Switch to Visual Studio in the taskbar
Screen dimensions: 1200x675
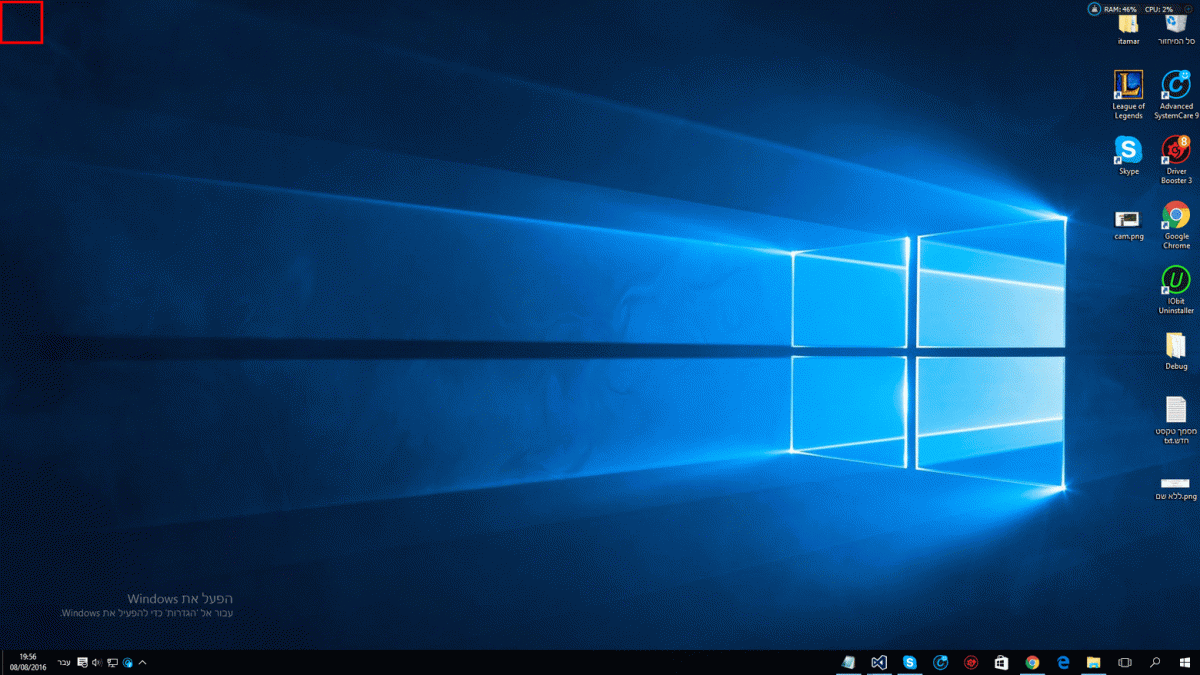tap(879, 662)
